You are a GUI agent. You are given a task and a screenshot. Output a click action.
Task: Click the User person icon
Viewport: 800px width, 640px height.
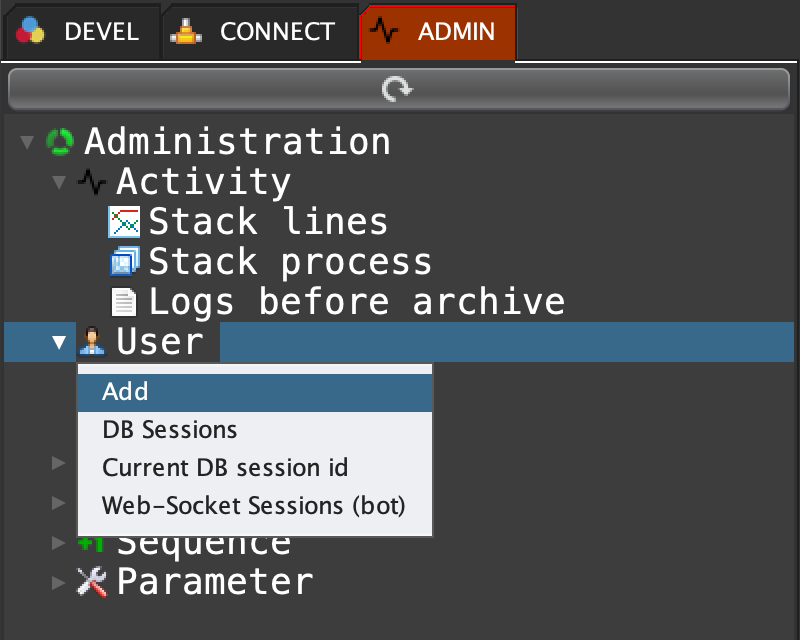(92, 342)
